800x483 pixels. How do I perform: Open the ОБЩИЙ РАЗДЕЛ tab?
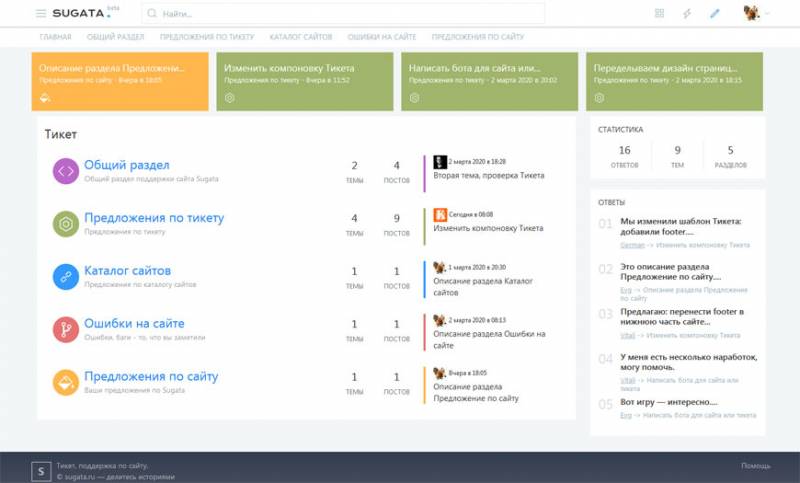point(115,37)
